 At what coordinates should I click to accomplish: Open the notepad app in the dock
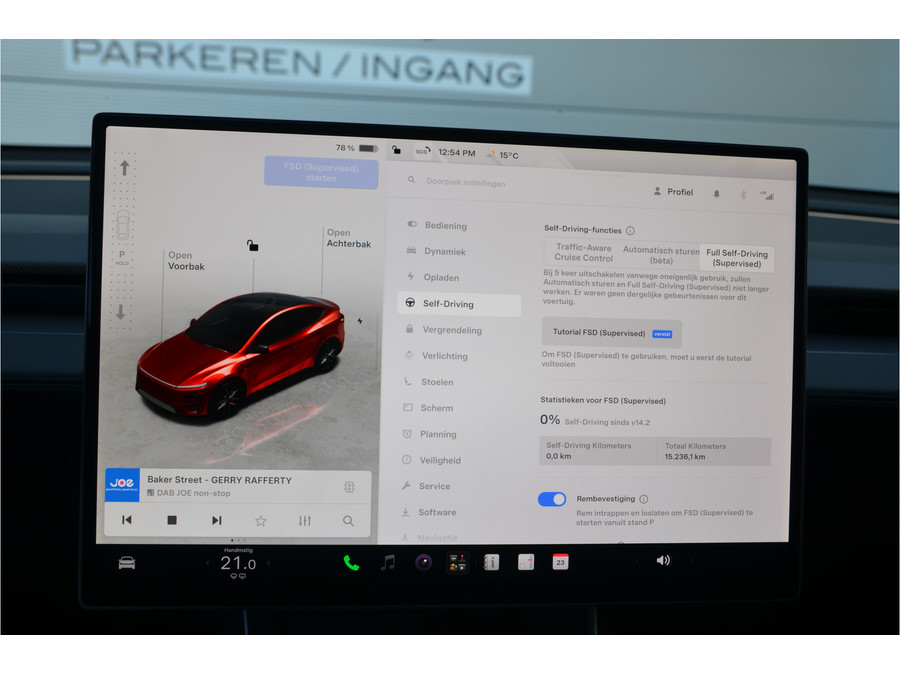526,562
